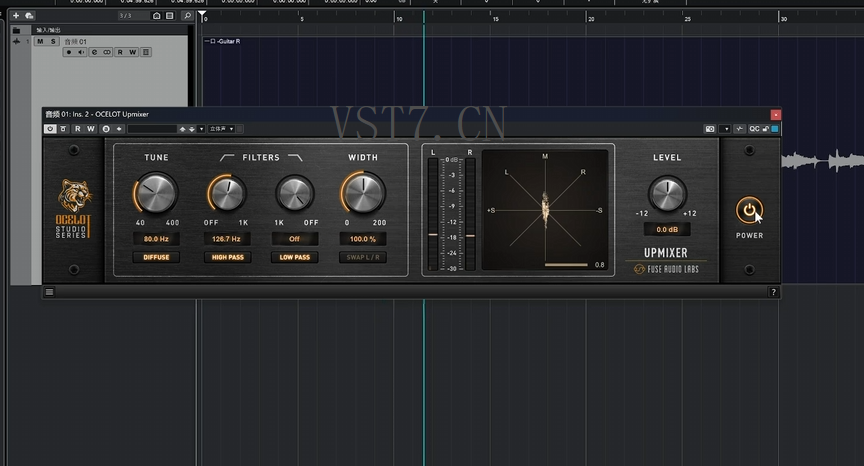Click the A/B compare icon in plugin header
864x466 pixels.
point(106,129)
